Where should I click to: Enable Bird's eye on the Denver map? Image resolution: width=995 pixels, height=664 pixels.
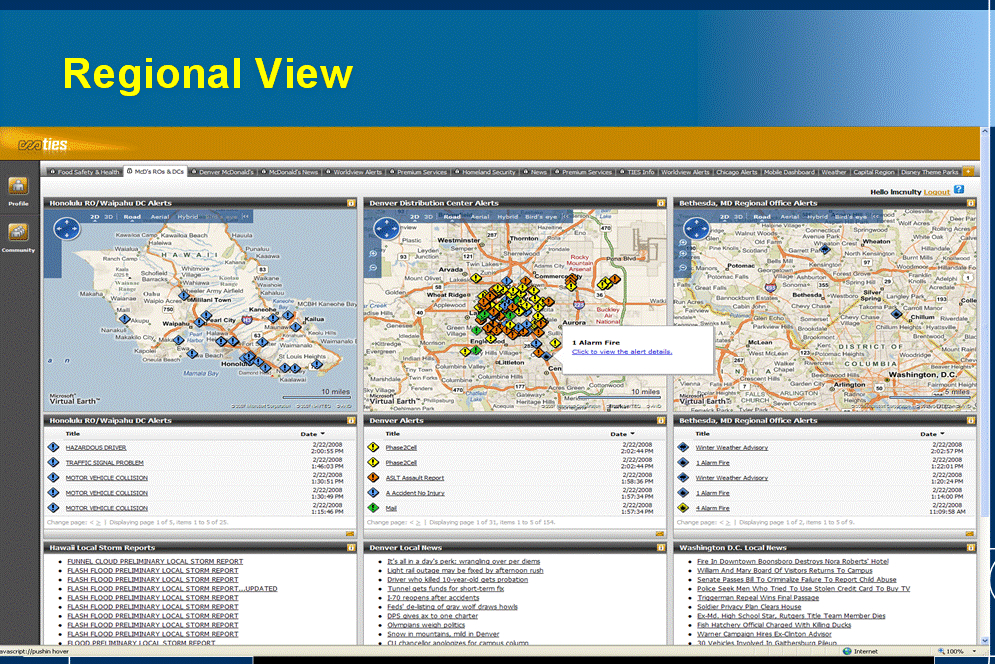(541, 217)
